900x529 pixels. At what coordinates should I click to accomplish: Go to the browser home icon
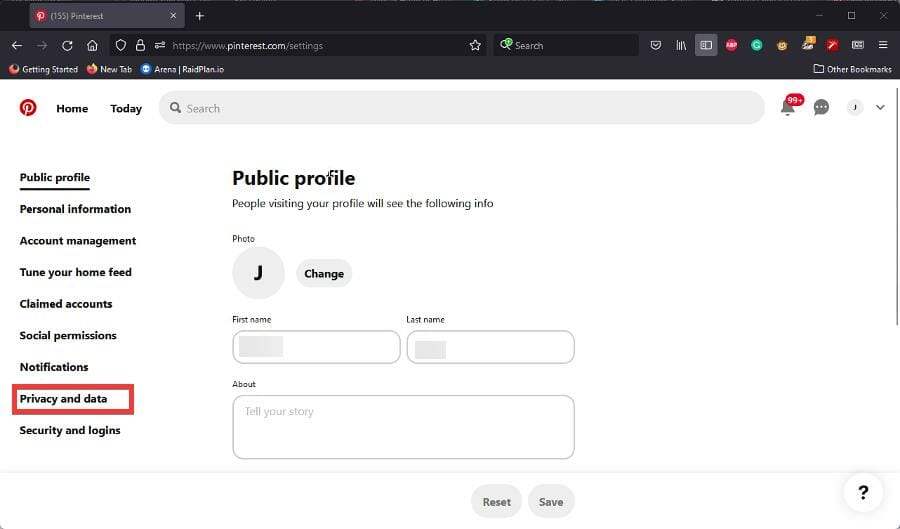92,45
